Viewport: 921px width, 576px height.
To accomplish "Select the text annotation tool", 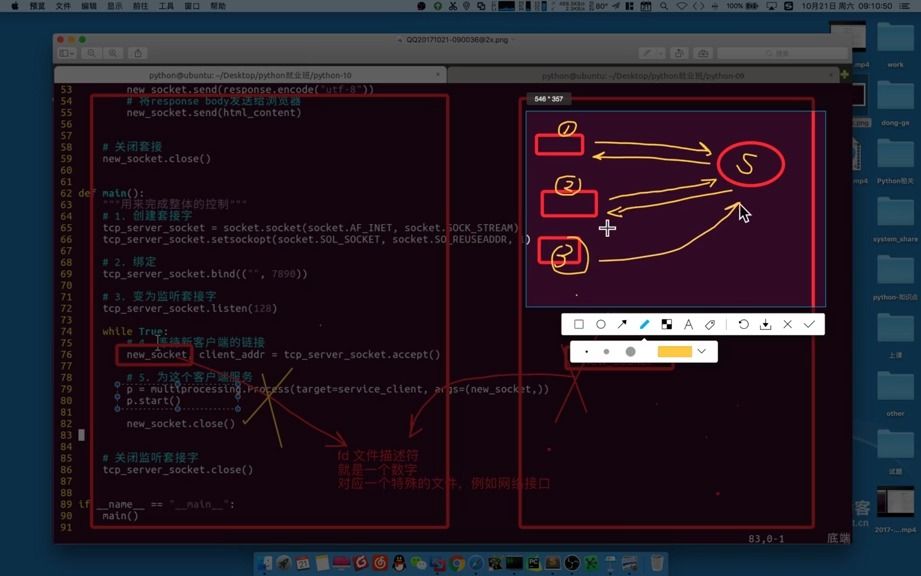I will click(688, 324).
